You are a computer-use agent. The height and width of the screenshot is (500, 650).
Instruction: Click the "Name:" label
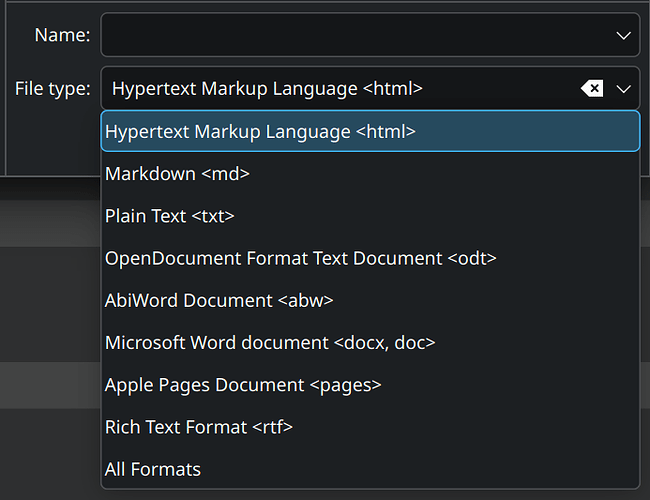coord(62,36)
